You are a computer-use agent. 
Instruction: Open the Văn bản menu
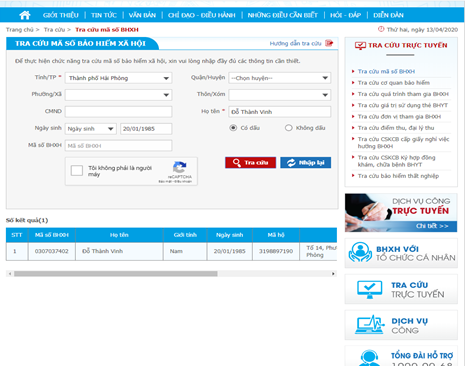tap(142, 15)
